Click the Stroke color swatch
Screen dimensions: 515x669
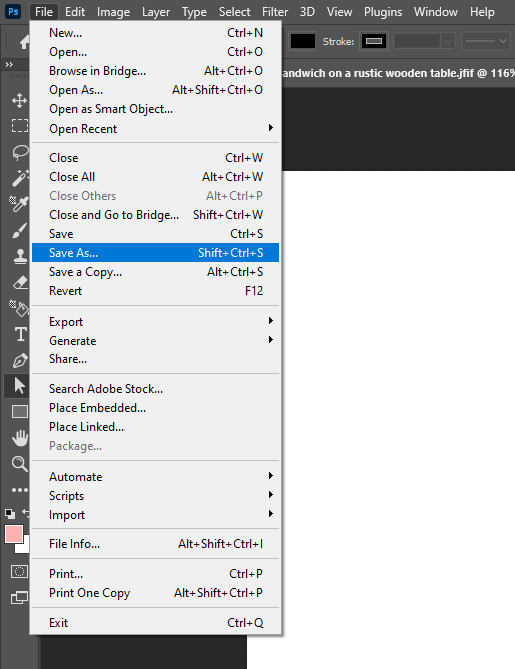[374, 41]
